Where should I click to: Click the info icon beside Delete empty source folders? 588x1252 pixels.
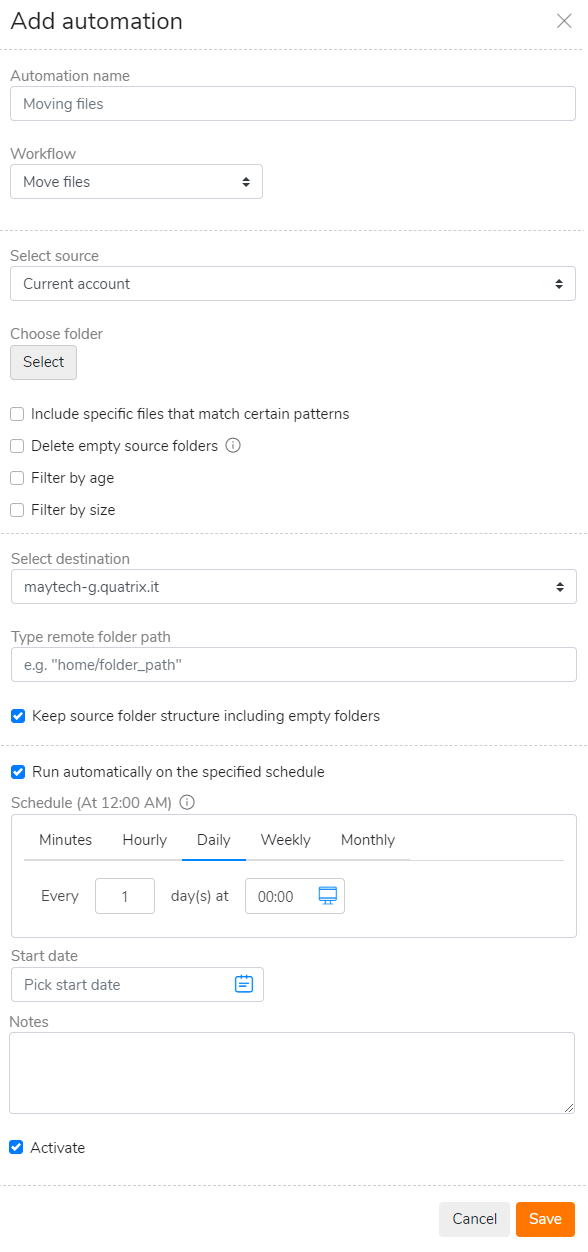pos(233,446)
